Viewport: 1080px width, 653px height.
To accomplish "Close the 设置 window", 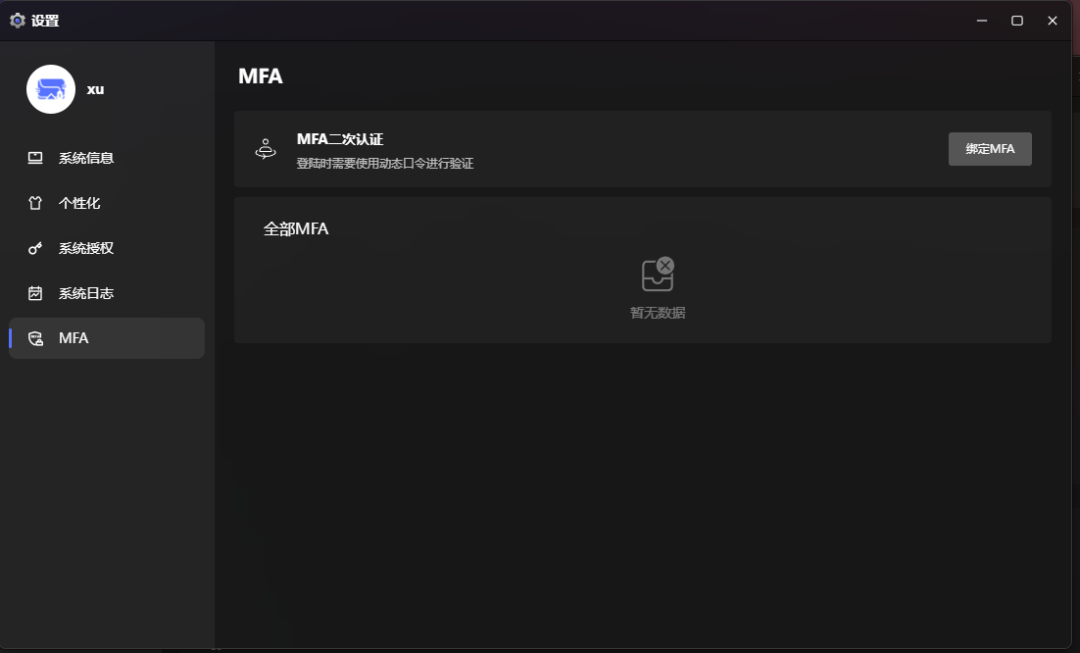I will (x=1052, y=20).
